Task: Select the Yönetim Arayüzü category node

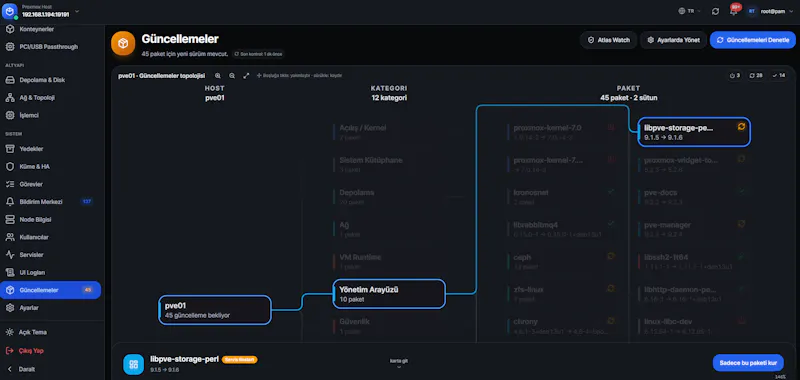Action: point(389,294)
